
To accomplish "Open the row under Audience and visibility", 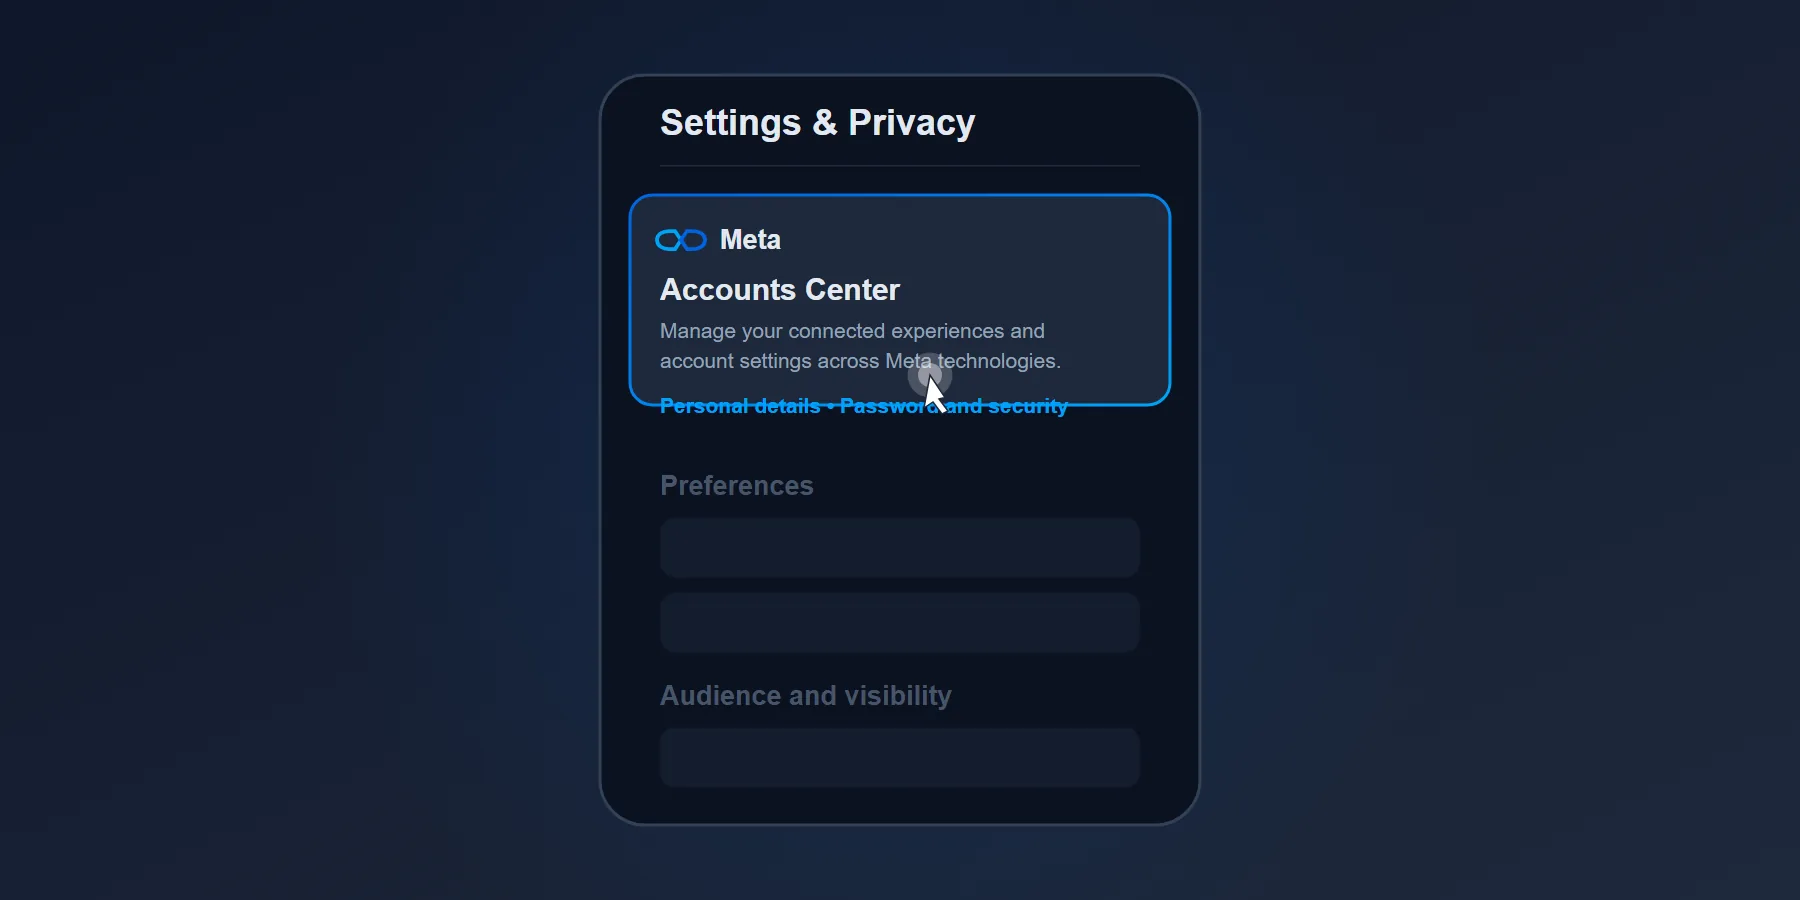I will pyautogui.click(x=898, y=757).
